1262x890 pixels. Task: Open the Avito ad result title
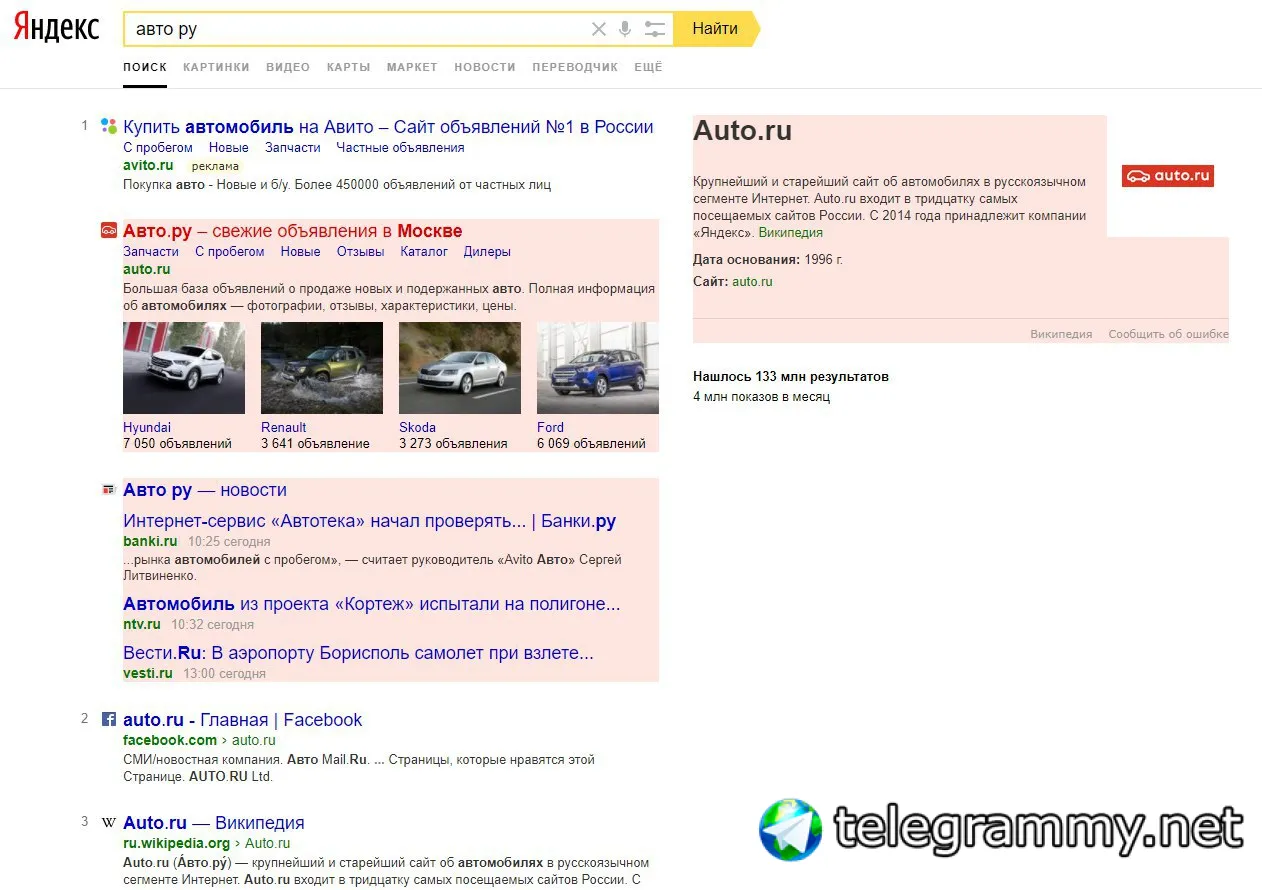388,127
